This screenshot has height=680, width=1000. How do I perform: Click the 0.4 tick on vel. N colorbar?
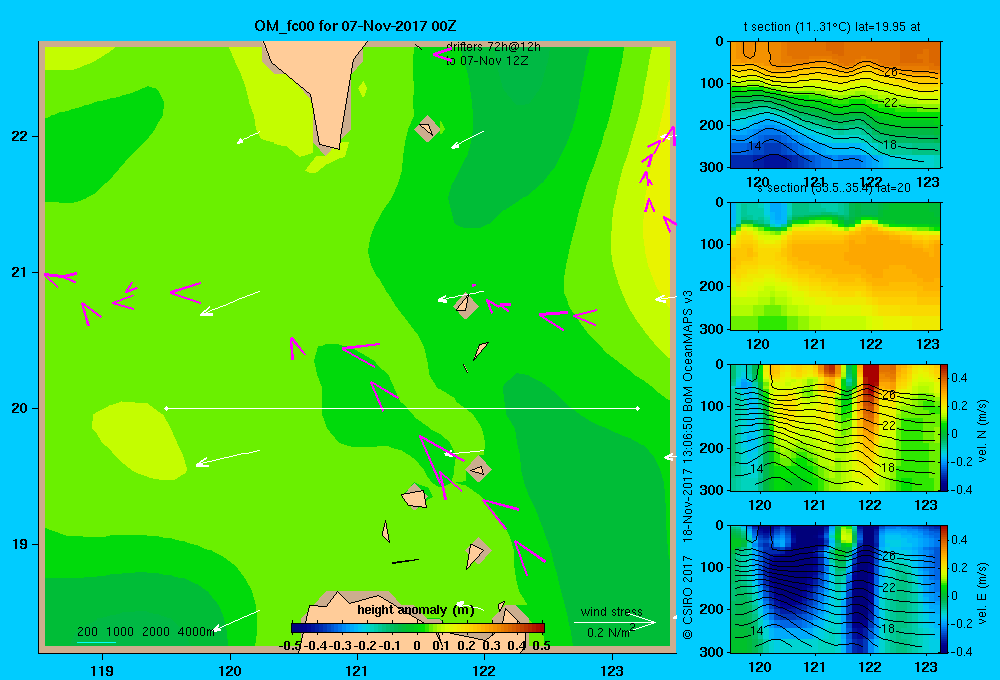[960, 378]
